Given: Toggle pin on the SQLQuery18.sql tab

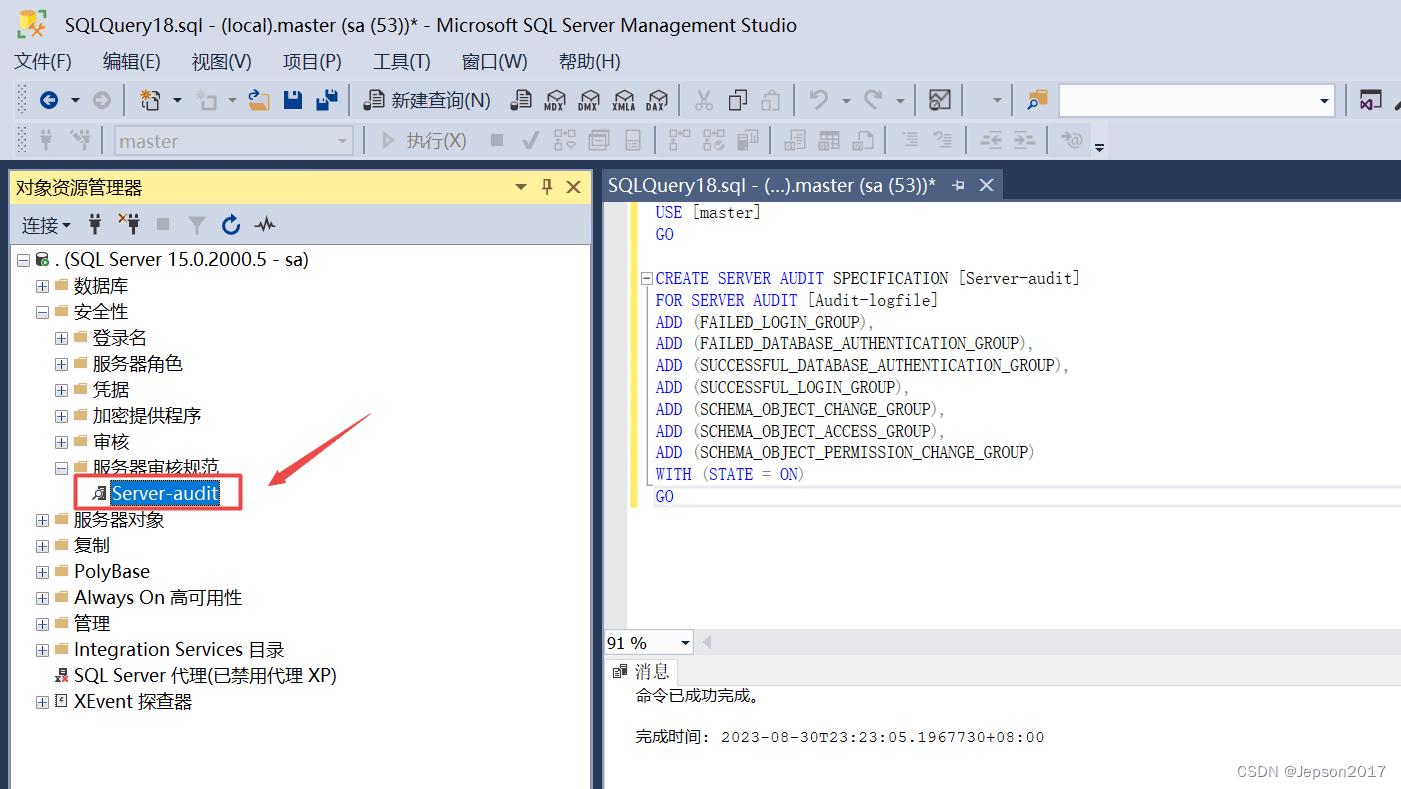Looking at the screenshot, I should click(x=958, y=185).
